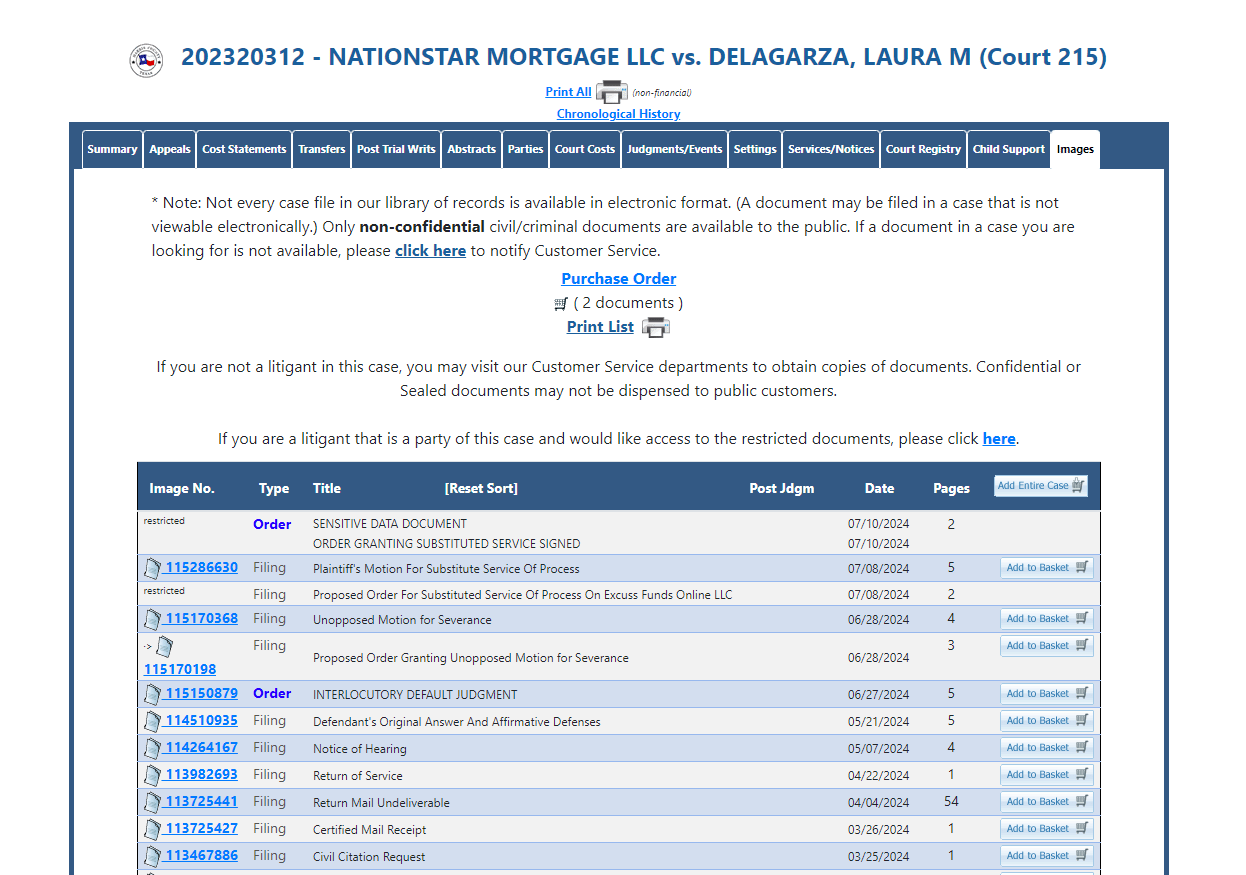Image resolution: width=1246 pixels, height=875 pixels.
Task: Add Civil Citation Request to basket
Action: click(x=1047, y=856)
